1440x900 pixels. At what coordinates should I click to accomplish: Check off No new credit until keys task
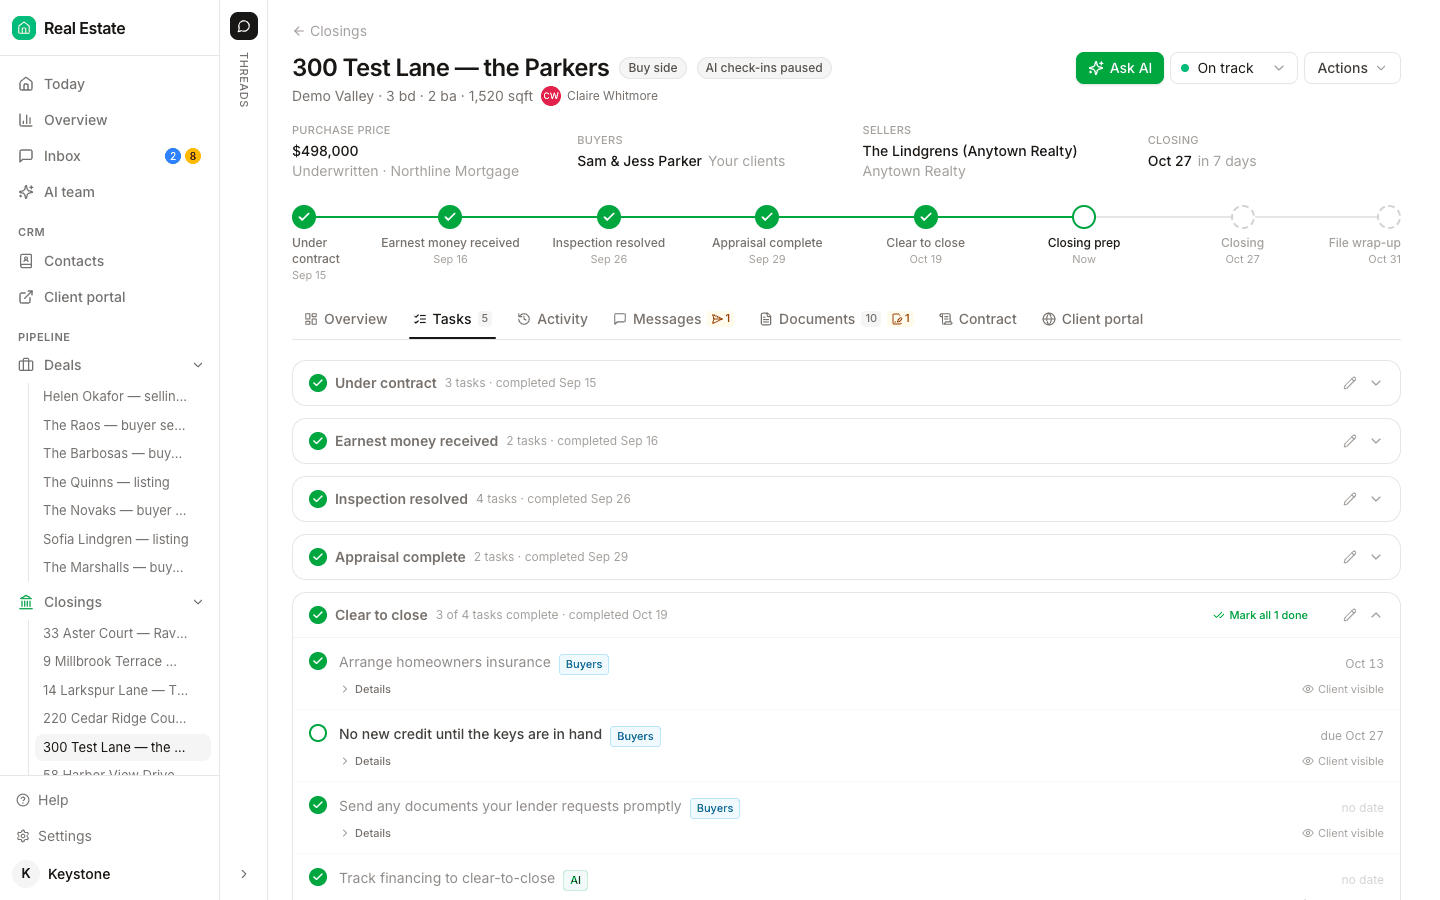coord(318,733)
